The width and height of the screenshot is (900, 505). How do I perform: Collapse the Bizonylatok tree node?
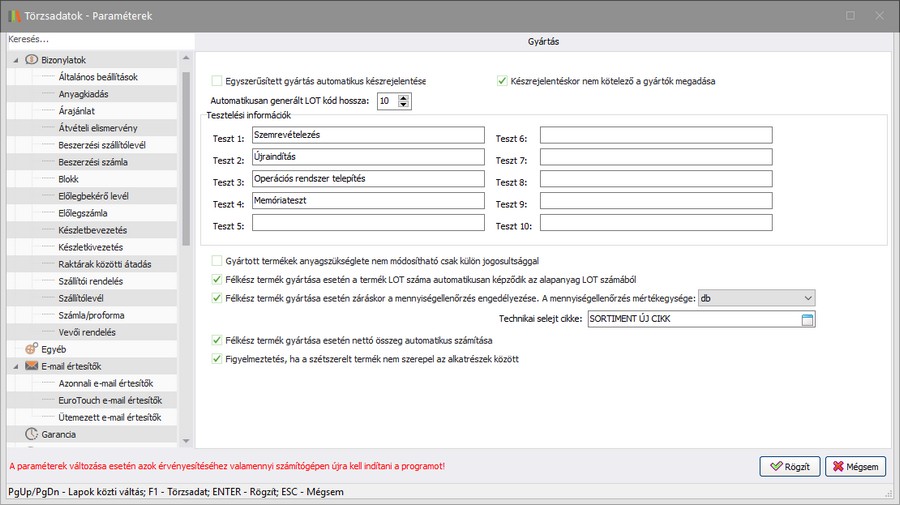[x=16, y=60]
